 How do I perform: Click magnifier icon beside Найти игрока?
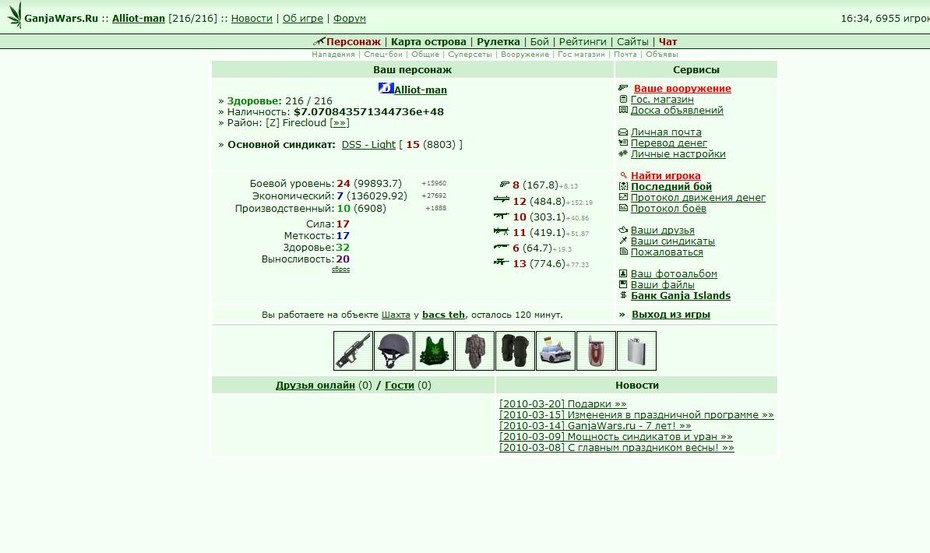coord(623,175)
